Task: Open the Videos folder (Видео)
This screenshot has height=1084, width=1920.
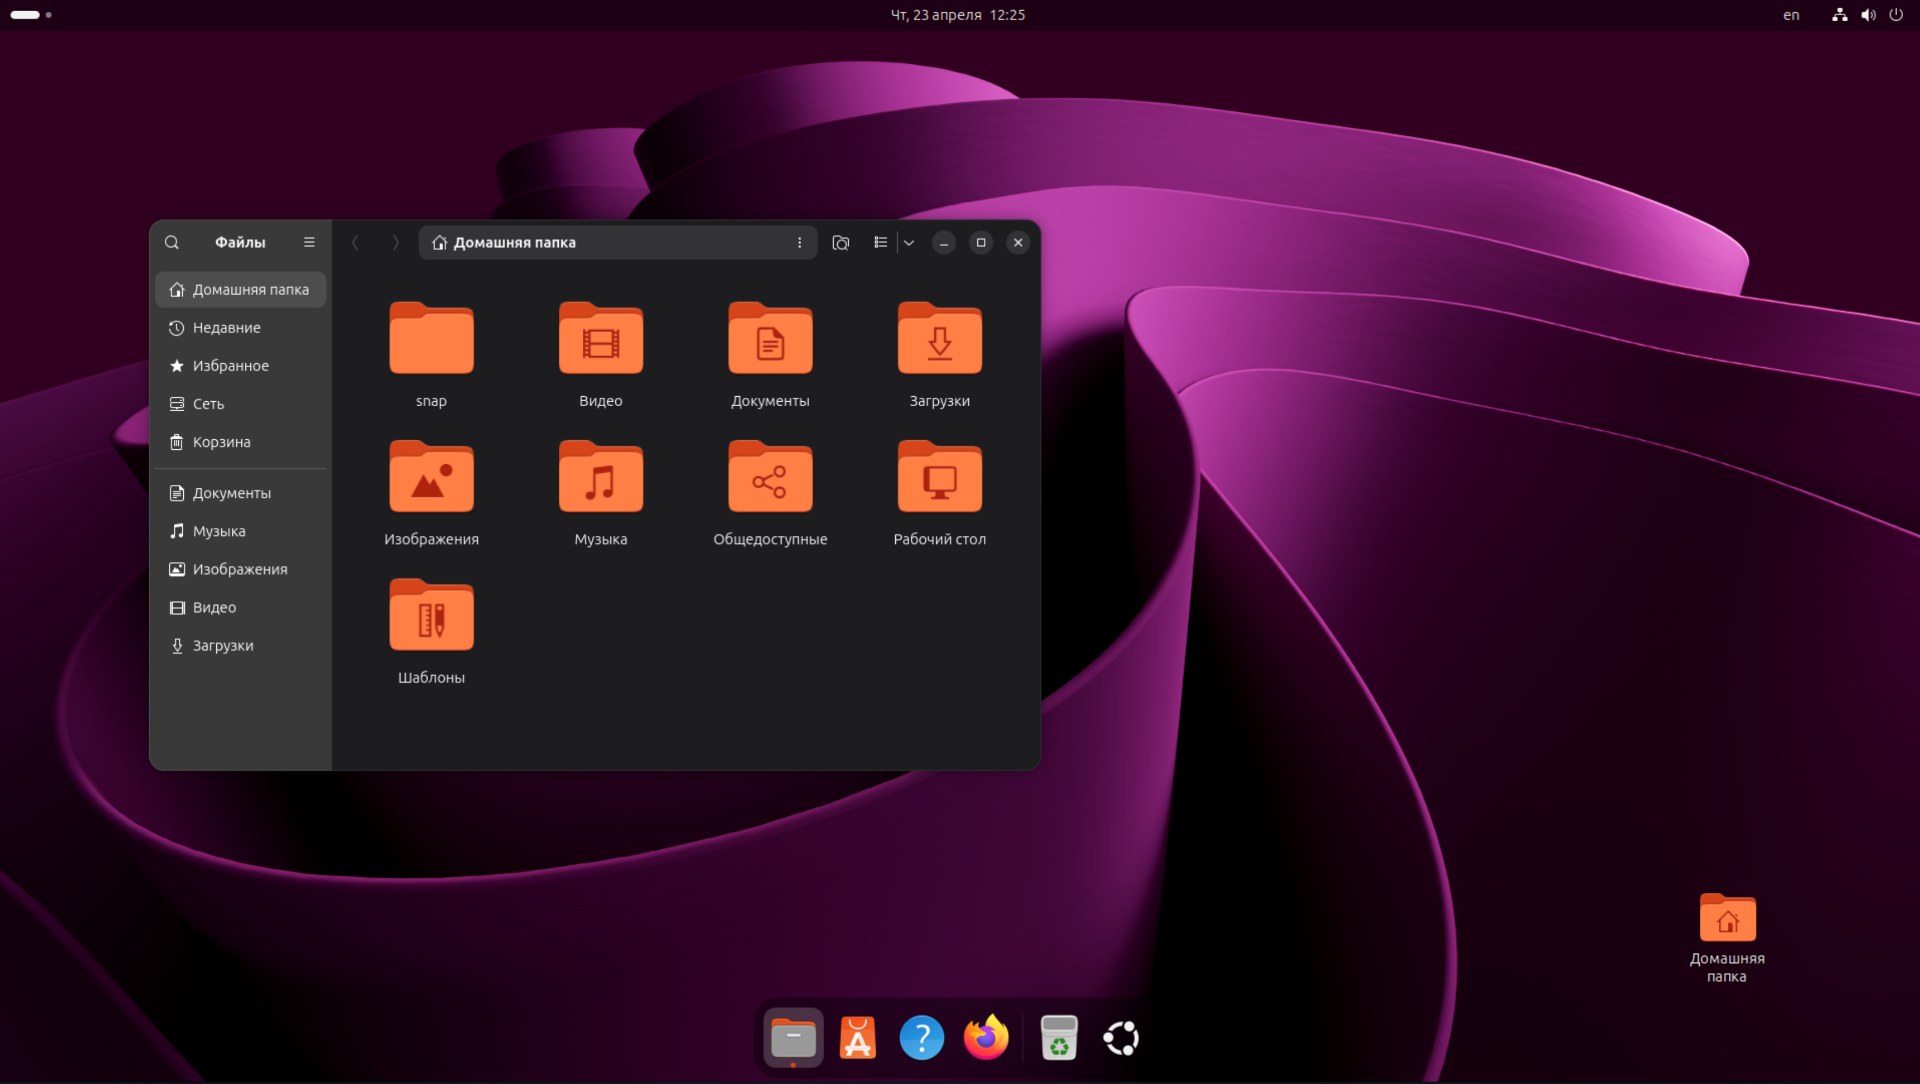Action: (x=600, y=340)
